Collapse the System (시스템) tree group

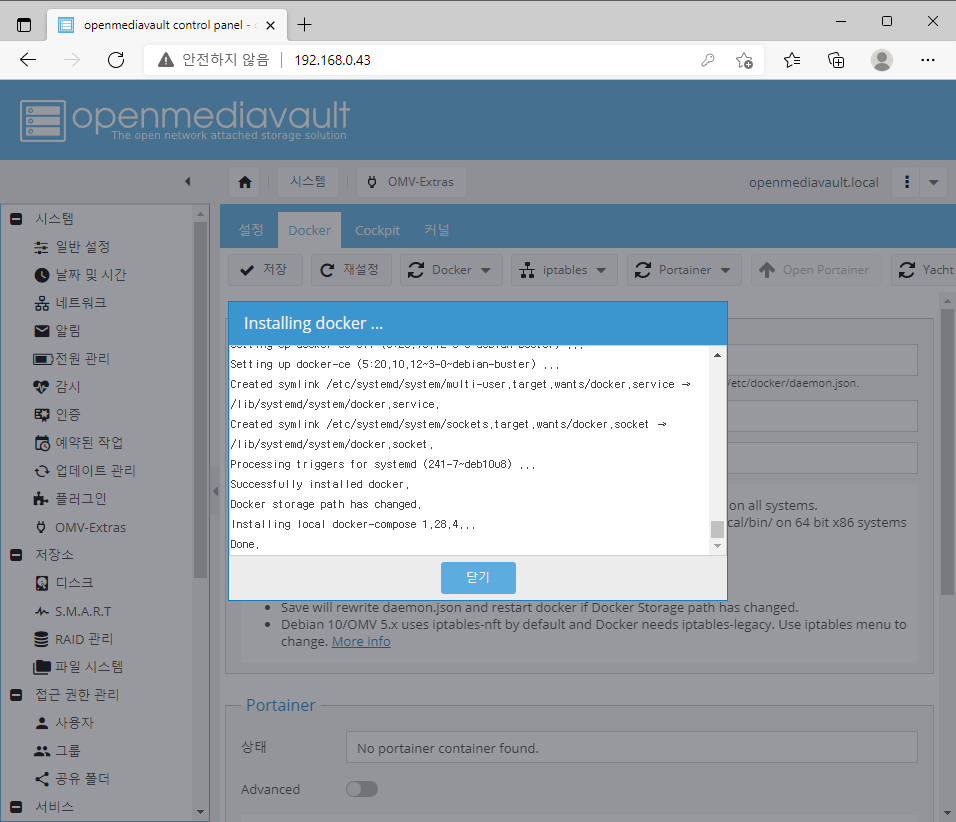pyautogui.click(x=16, y=219)
